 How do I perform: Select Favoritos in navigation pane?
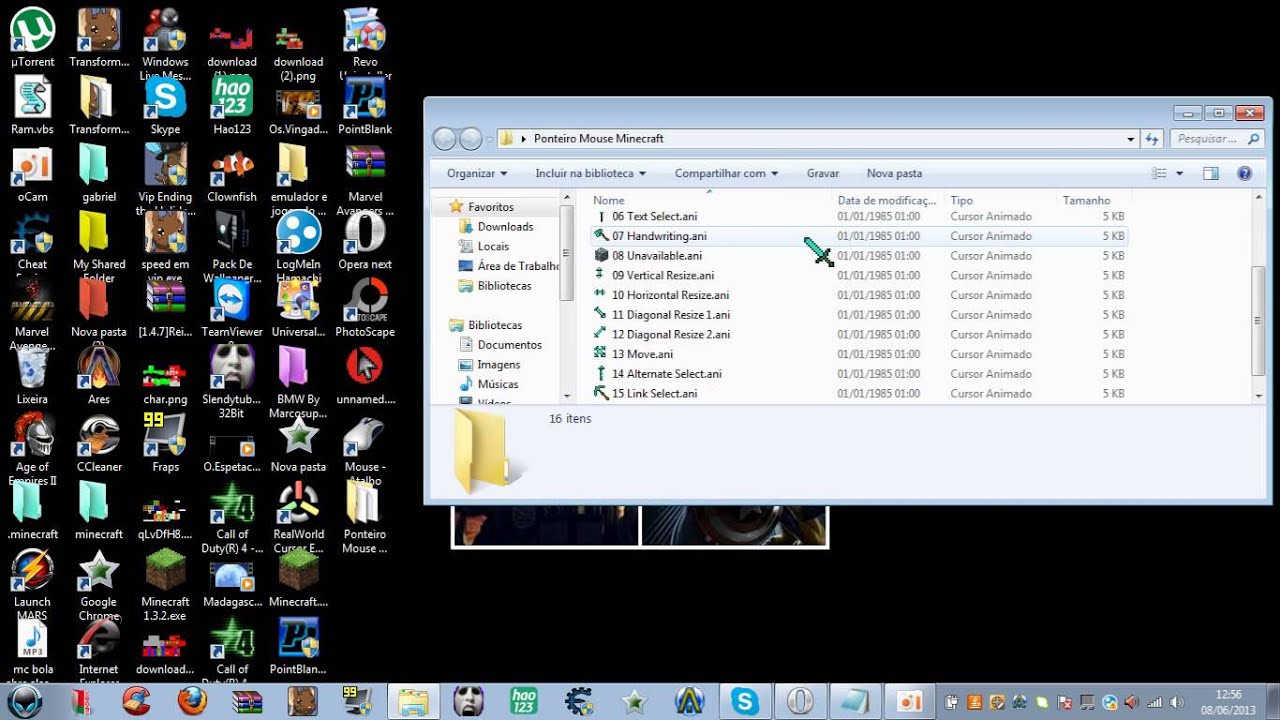tap(490, 207)
